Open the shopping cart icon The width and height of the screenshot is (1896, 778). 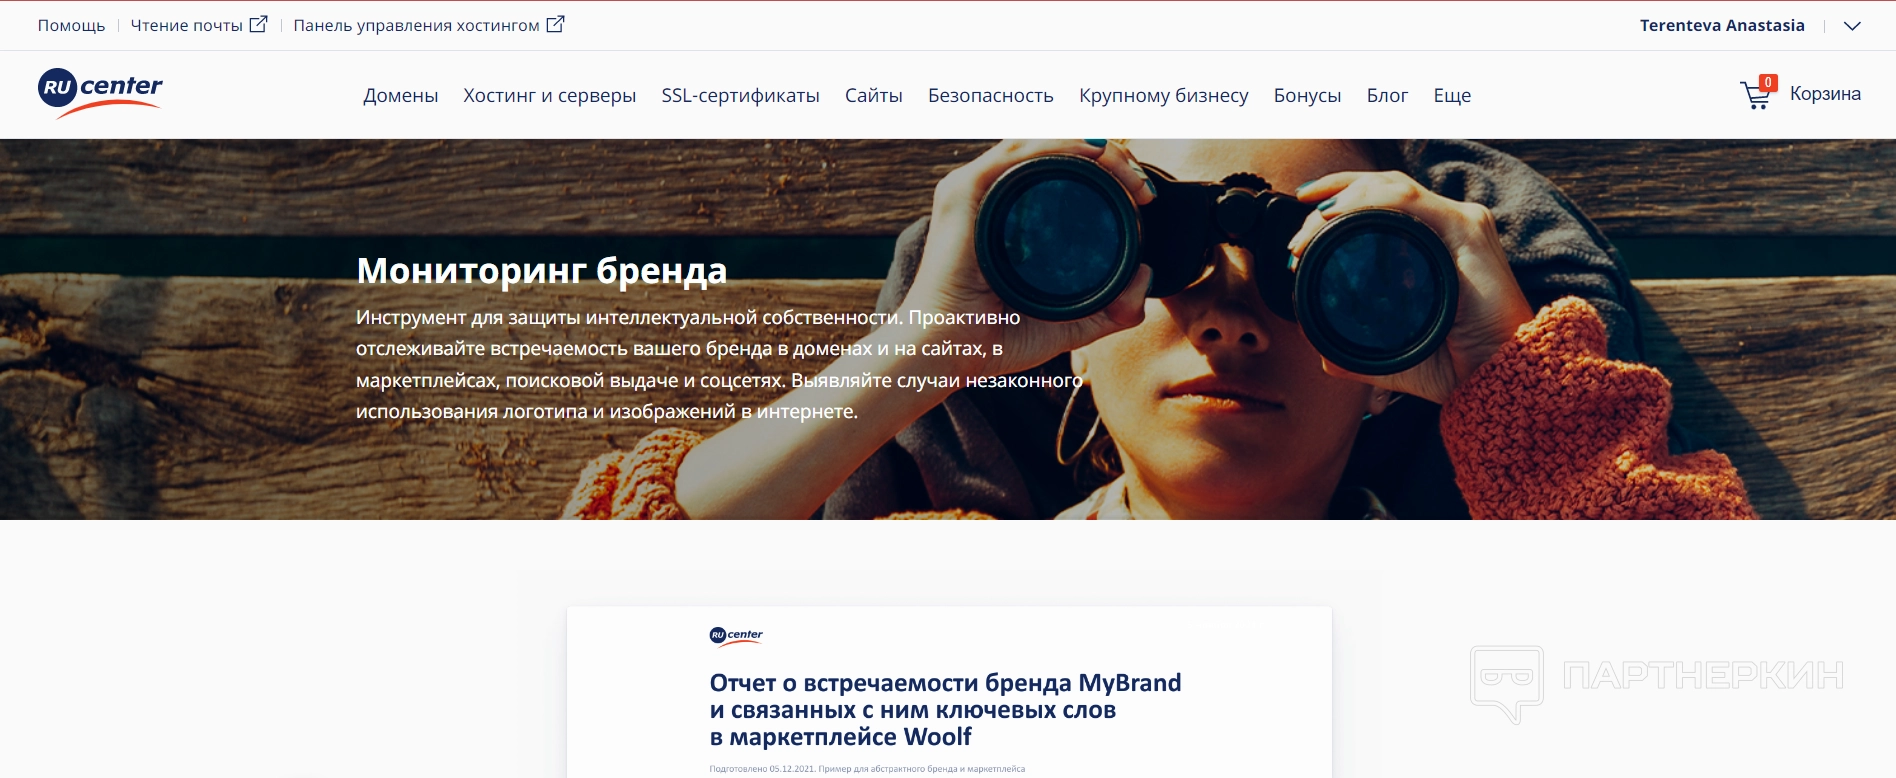pyautogui.click(x=1755, y=96)
